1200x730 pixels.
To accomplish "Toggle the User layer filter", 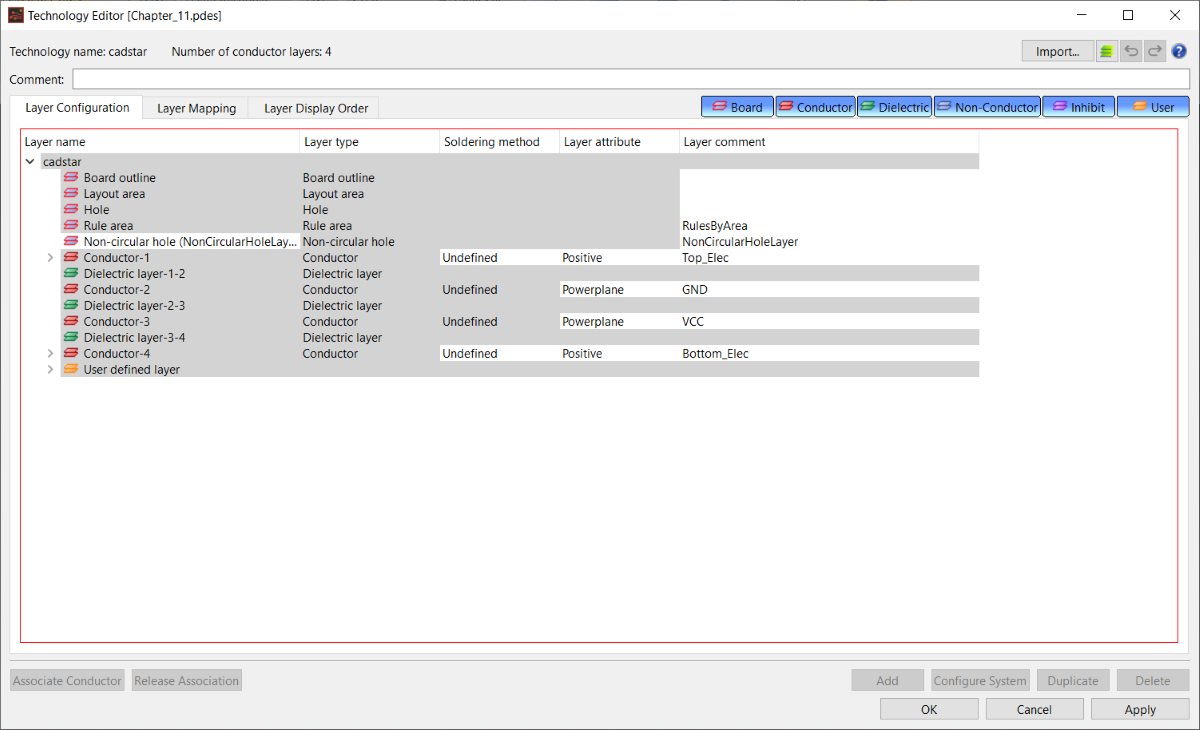I will pos(1153,107).
